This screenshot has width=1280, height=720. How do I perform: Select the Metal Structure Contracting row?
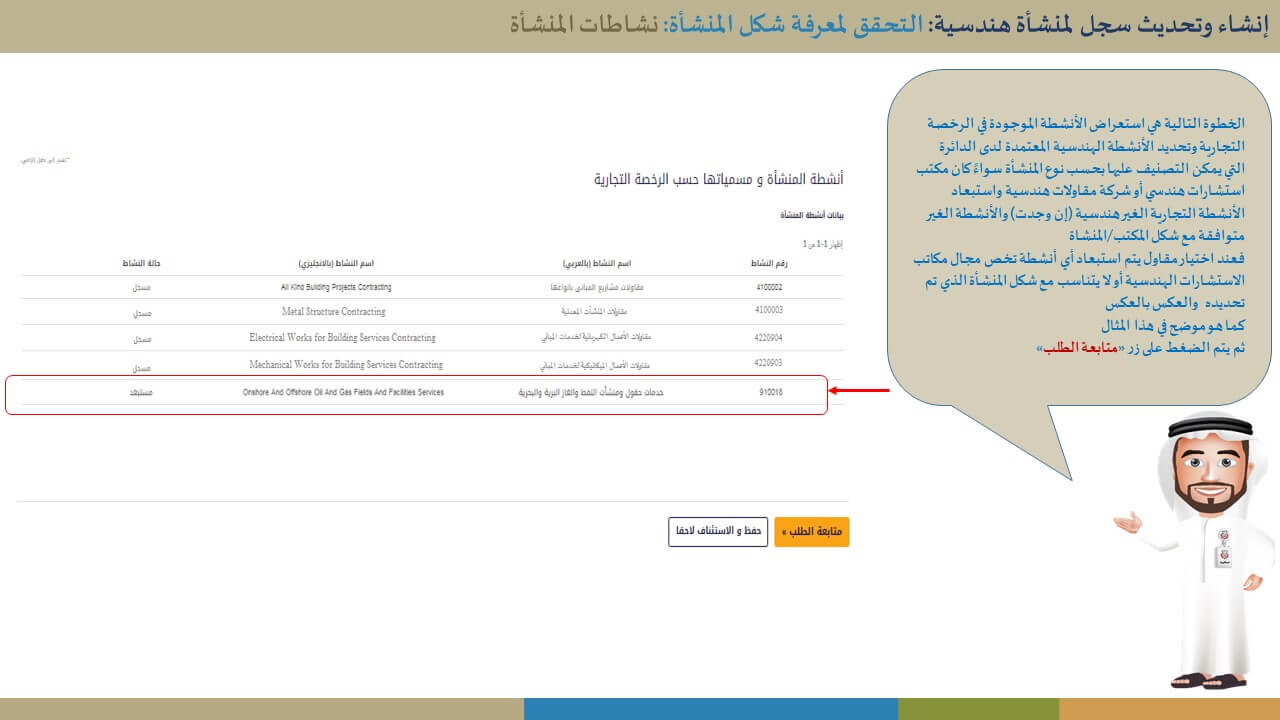coord(335,312)
